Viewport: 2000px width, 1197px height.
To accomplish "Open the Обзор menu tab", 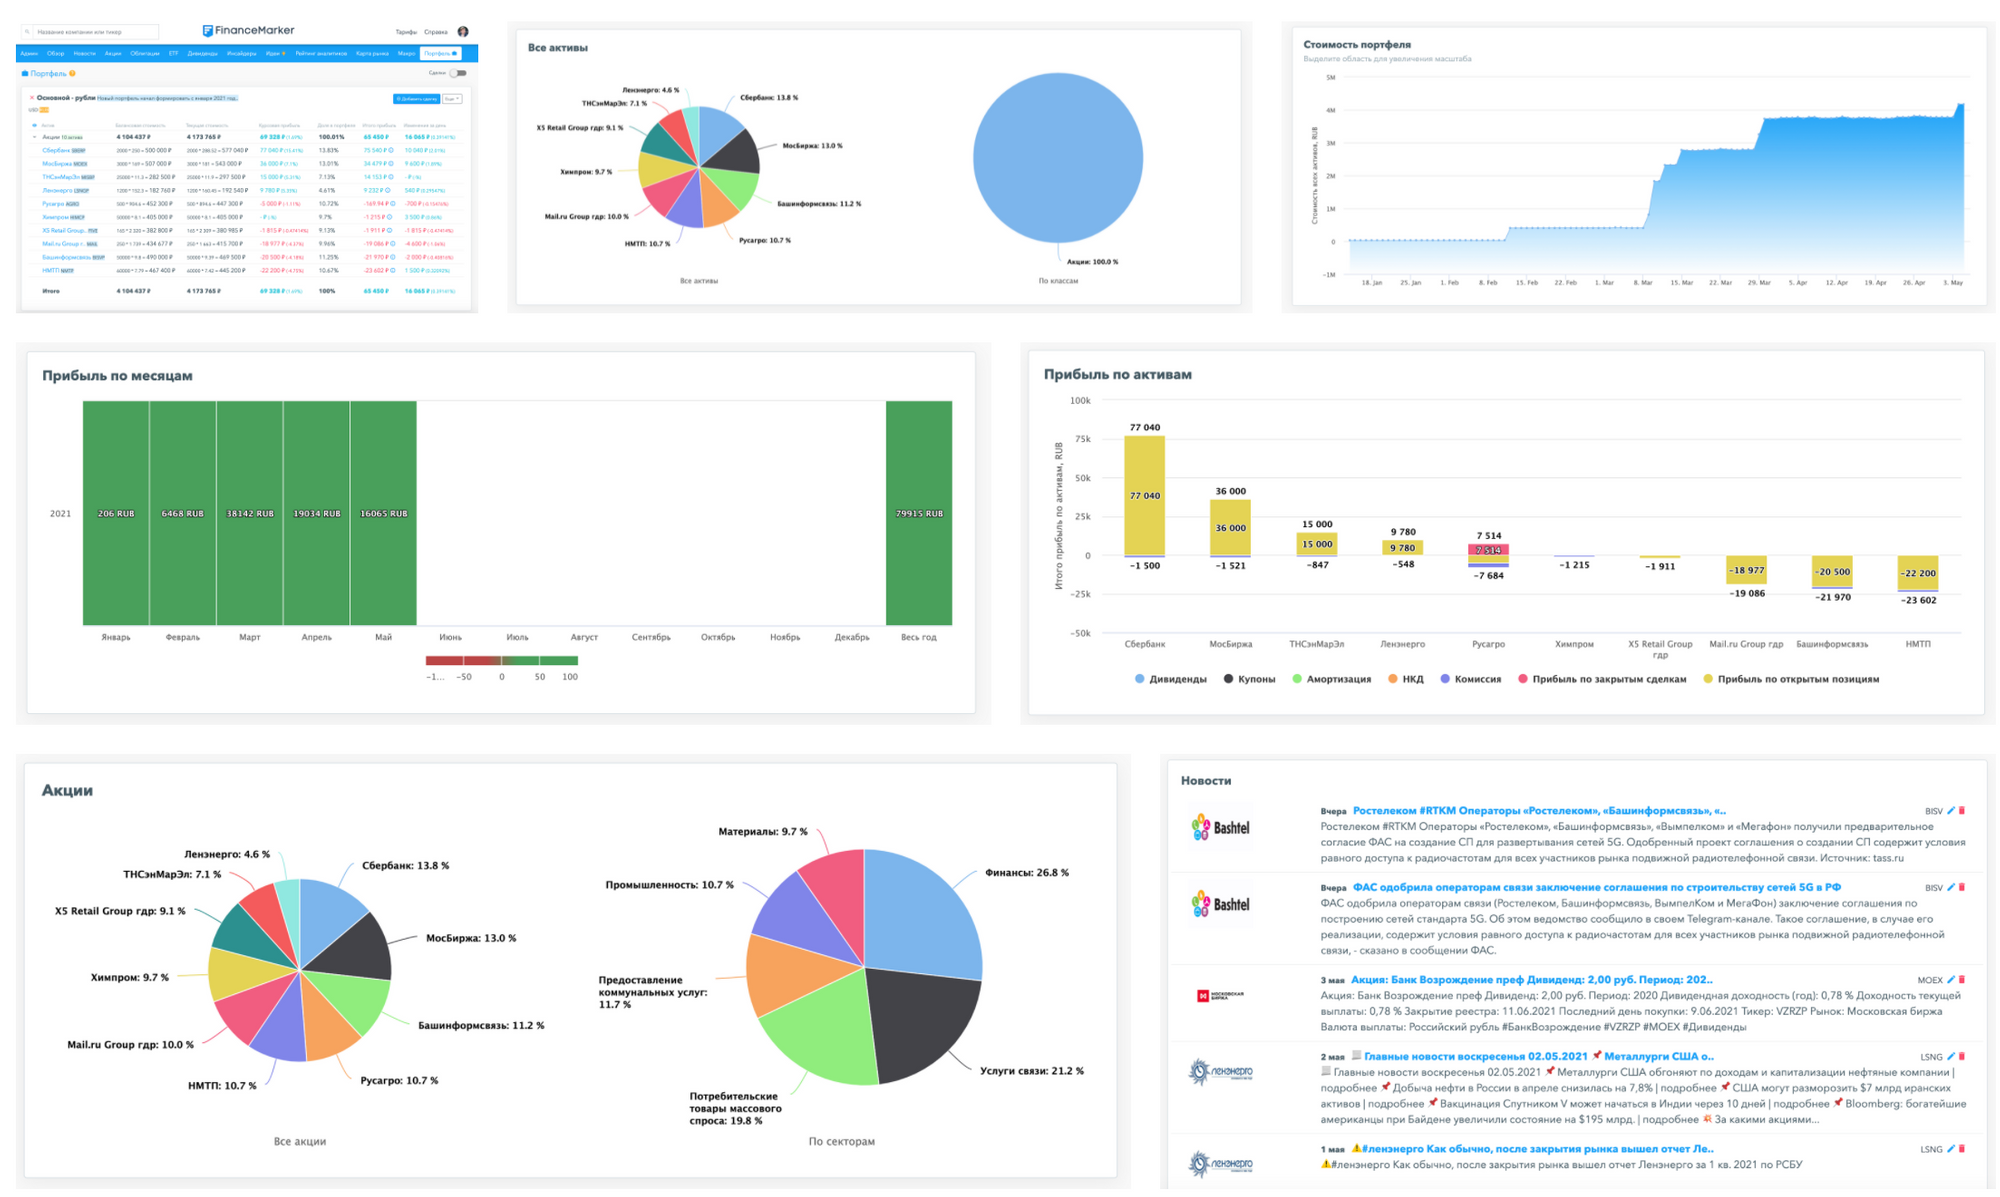I will point(55,54).
